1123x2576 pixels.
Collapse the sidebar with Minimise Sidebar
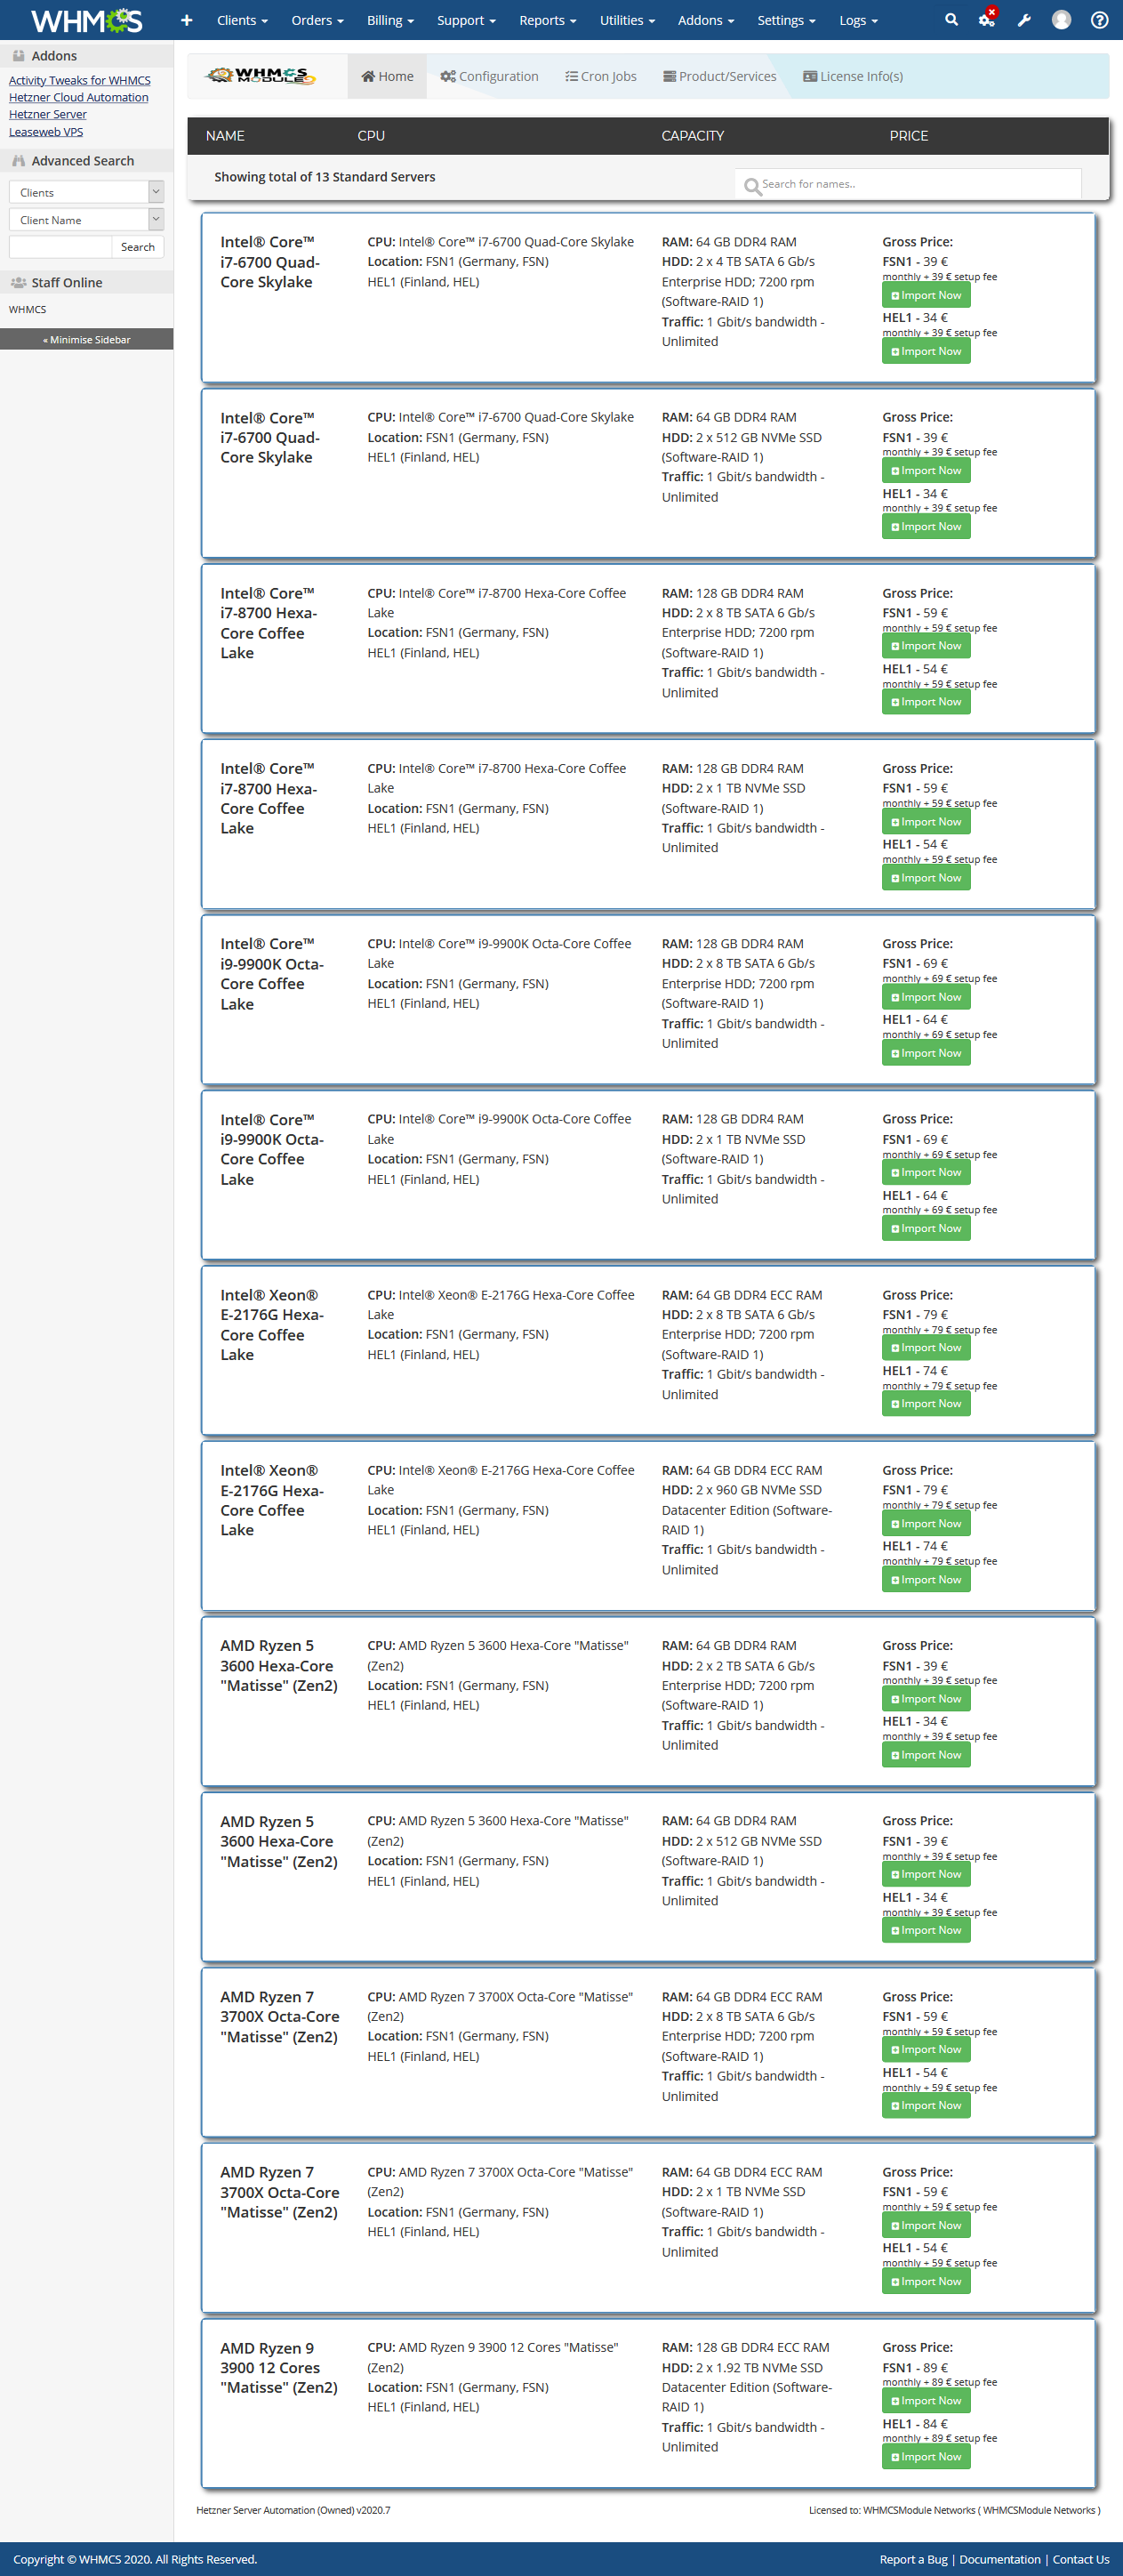coord(87,339)
